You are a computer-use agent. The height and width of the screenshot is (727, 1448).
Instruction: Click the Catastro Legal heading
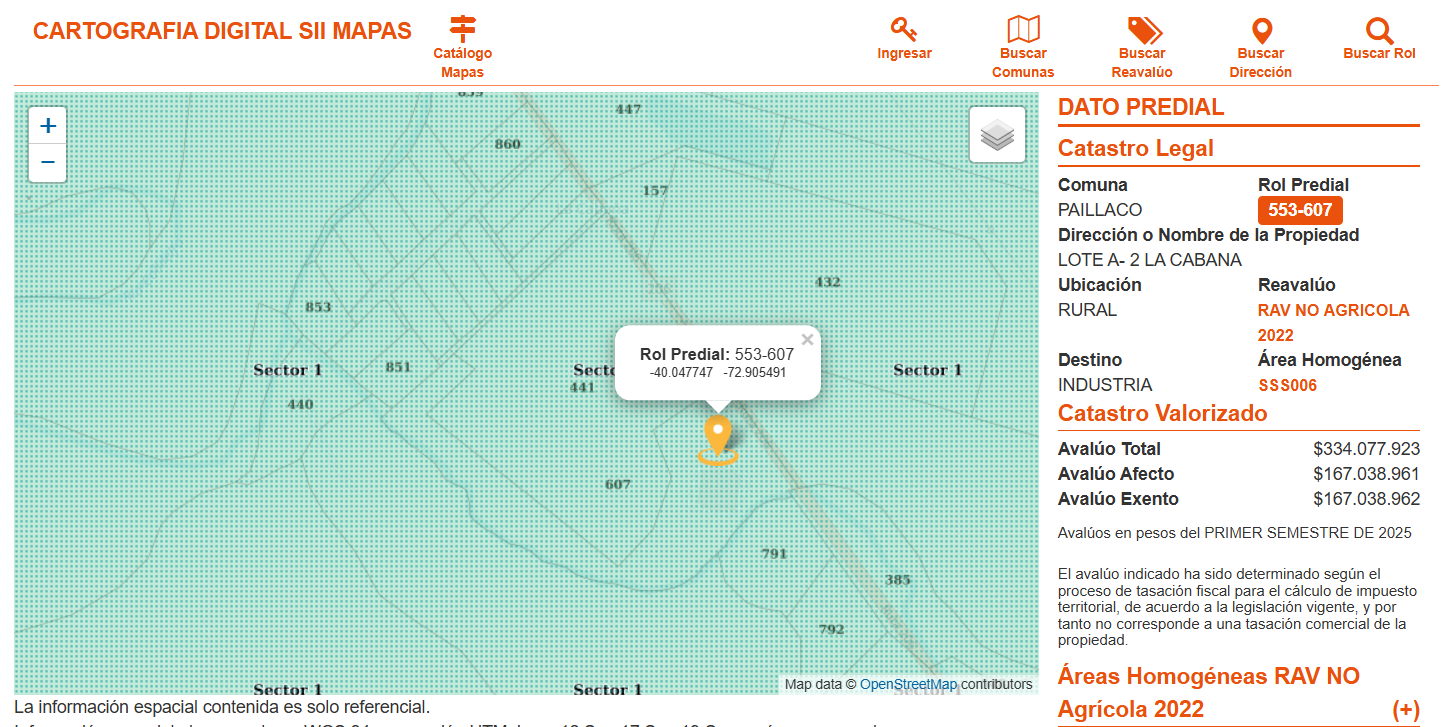1136,149
